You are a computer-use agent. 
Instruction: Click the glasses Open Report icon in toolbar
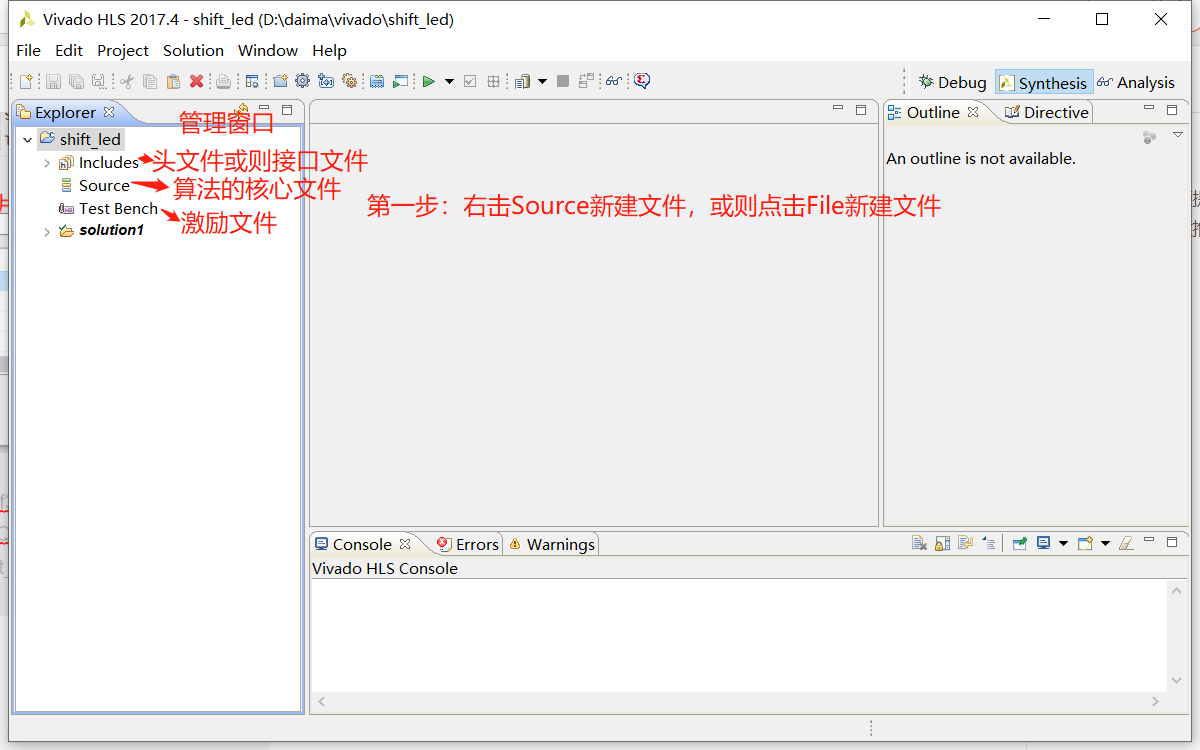tap(613, 81)
